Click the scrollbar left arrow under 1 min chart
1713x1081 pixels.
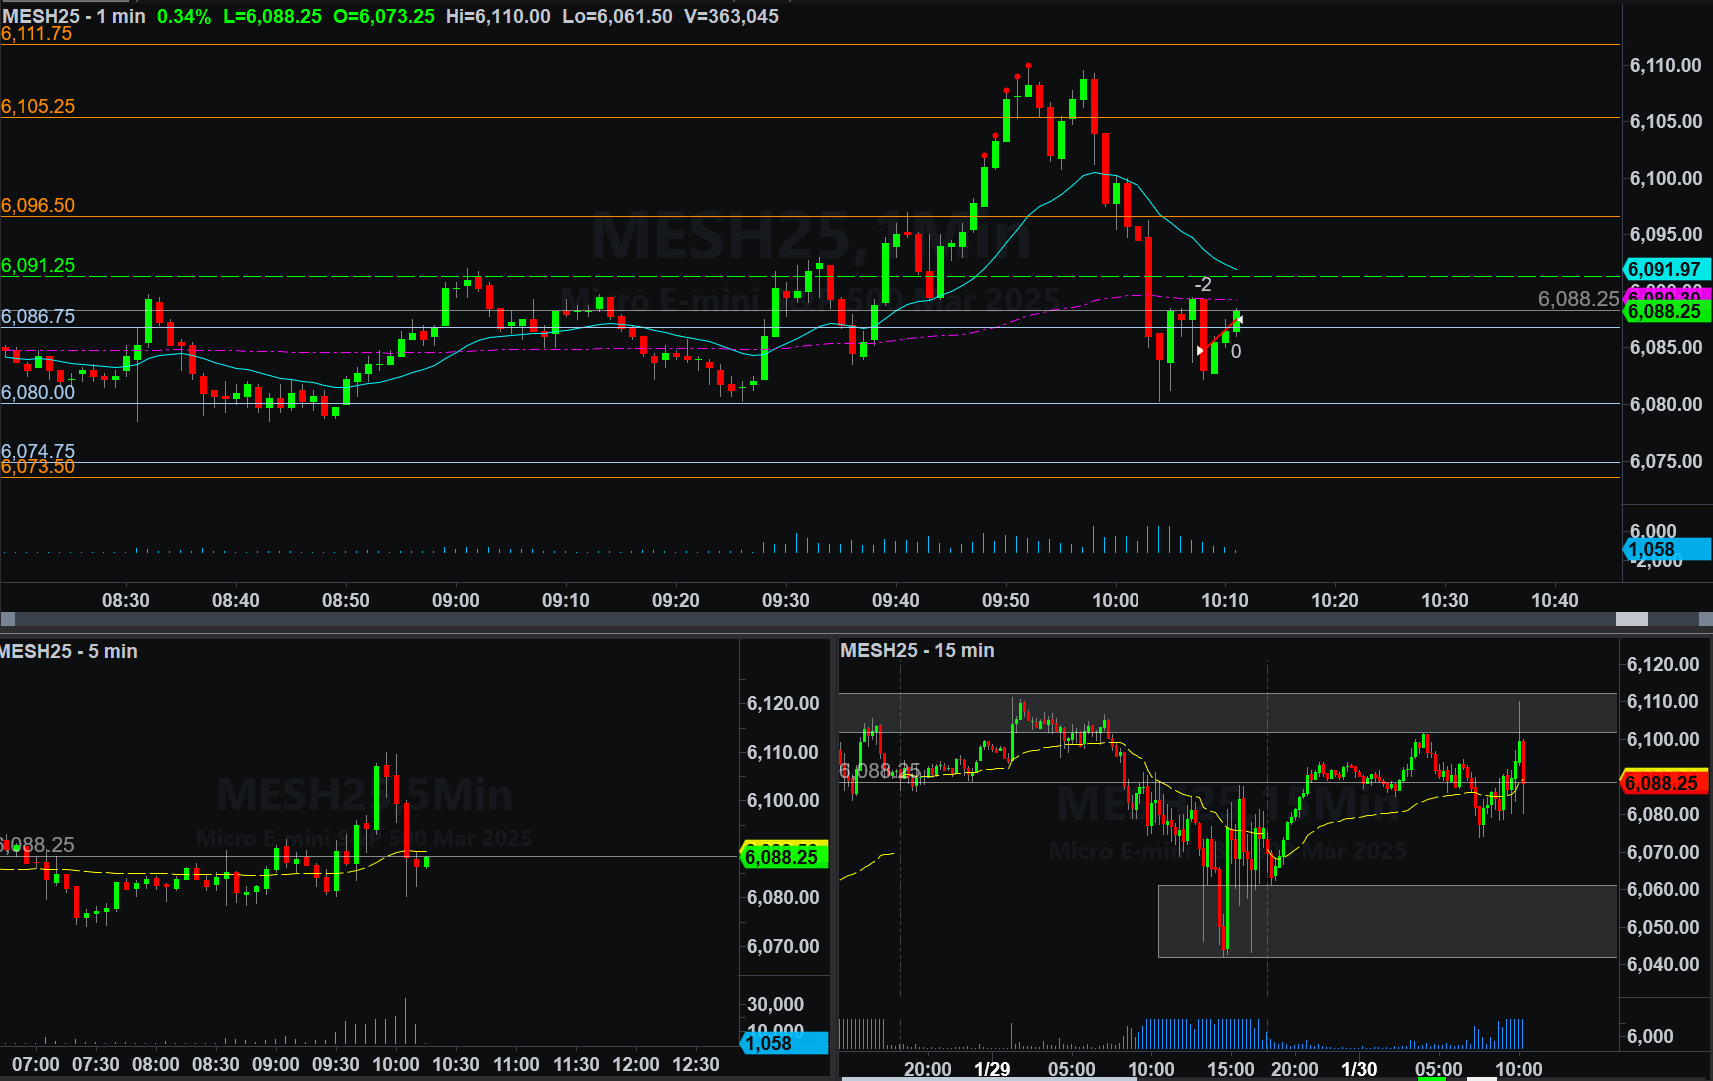[8, 620]
